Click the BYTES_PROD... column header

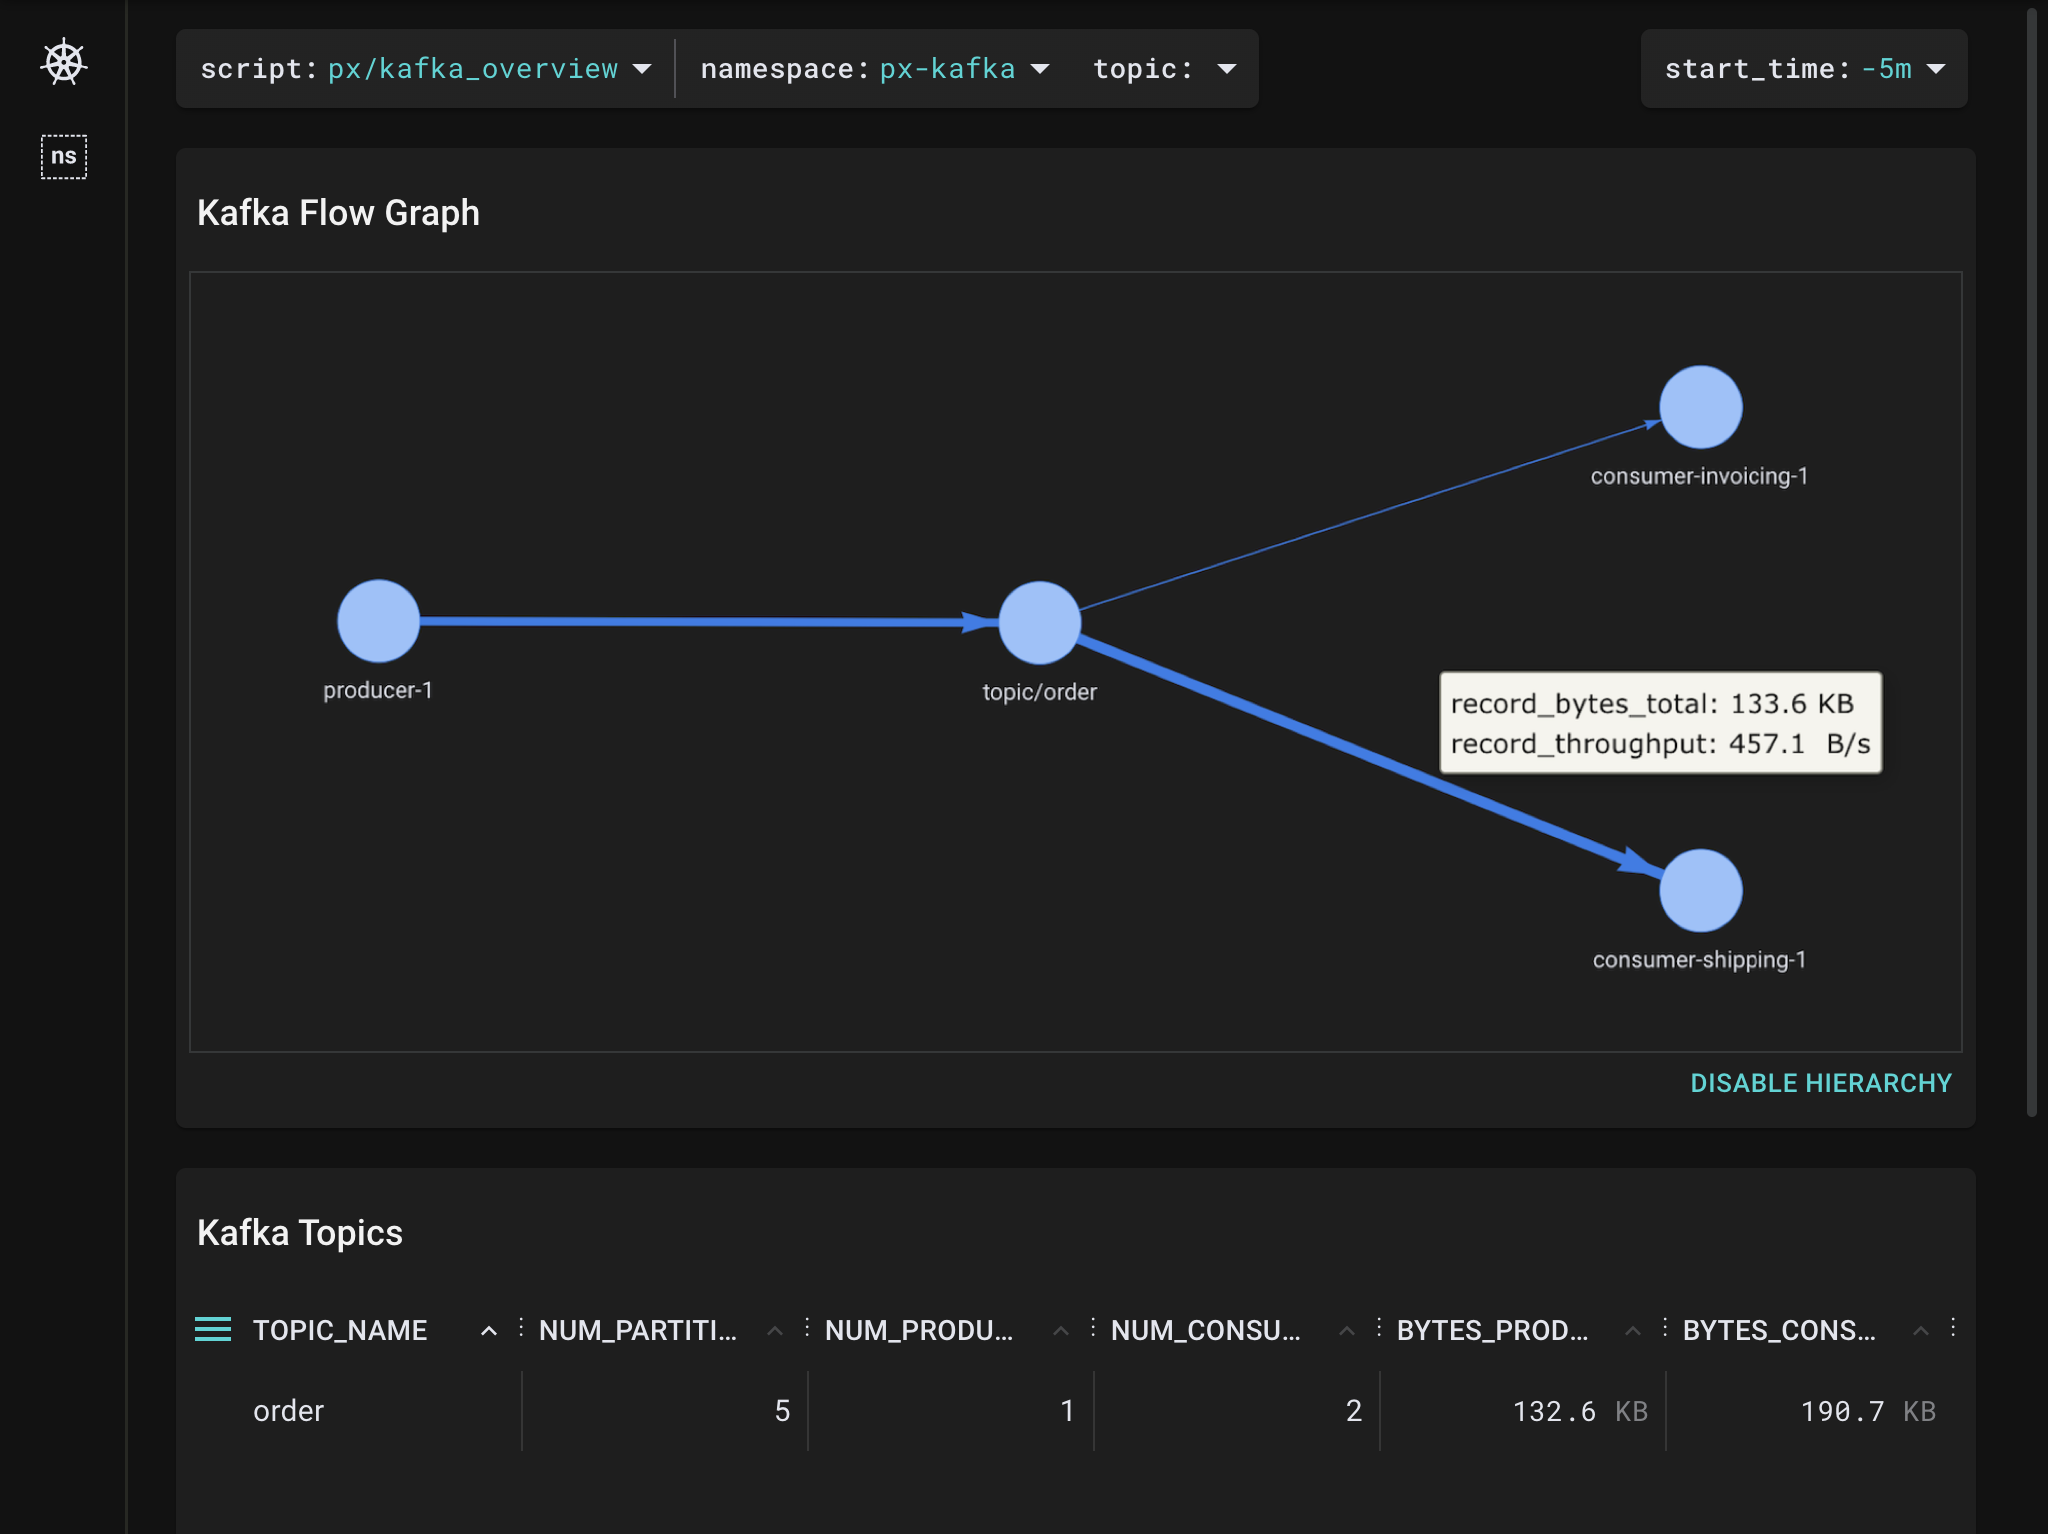[1491, 1330]
